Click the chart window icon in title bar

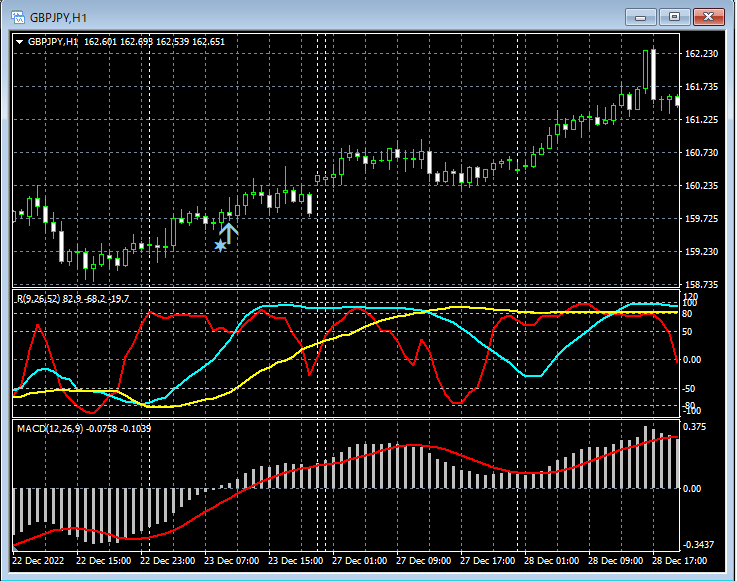click(x=16, y=17)
